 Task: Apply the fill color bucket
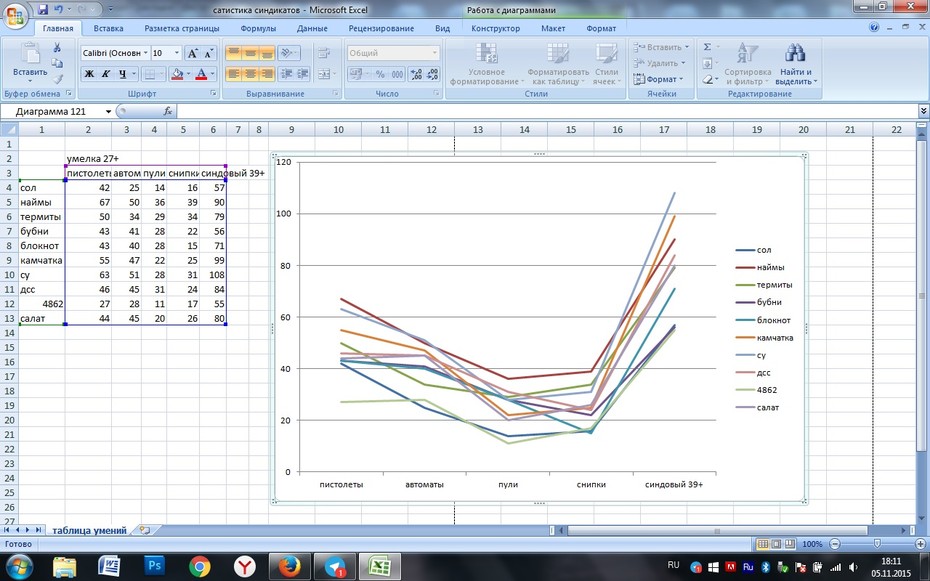click(177, 74)
